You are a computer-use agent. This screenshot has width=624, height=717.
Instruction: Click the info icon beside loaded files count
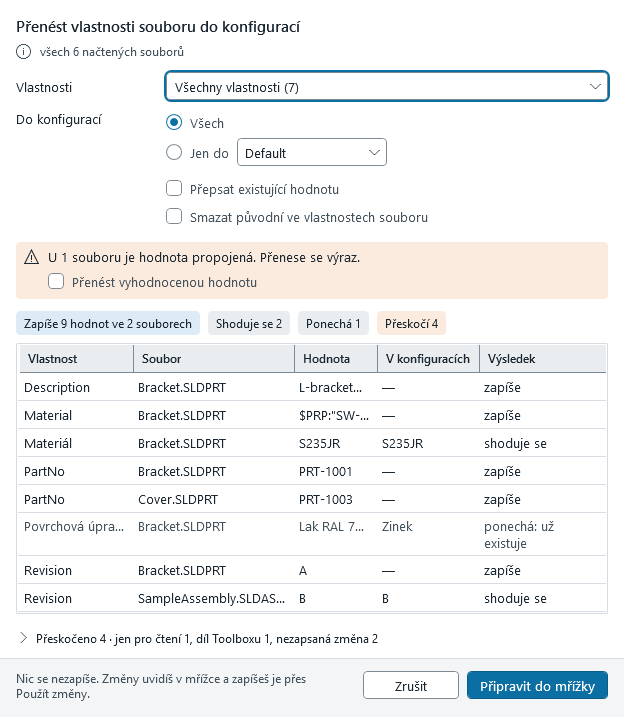coord(23,52)
